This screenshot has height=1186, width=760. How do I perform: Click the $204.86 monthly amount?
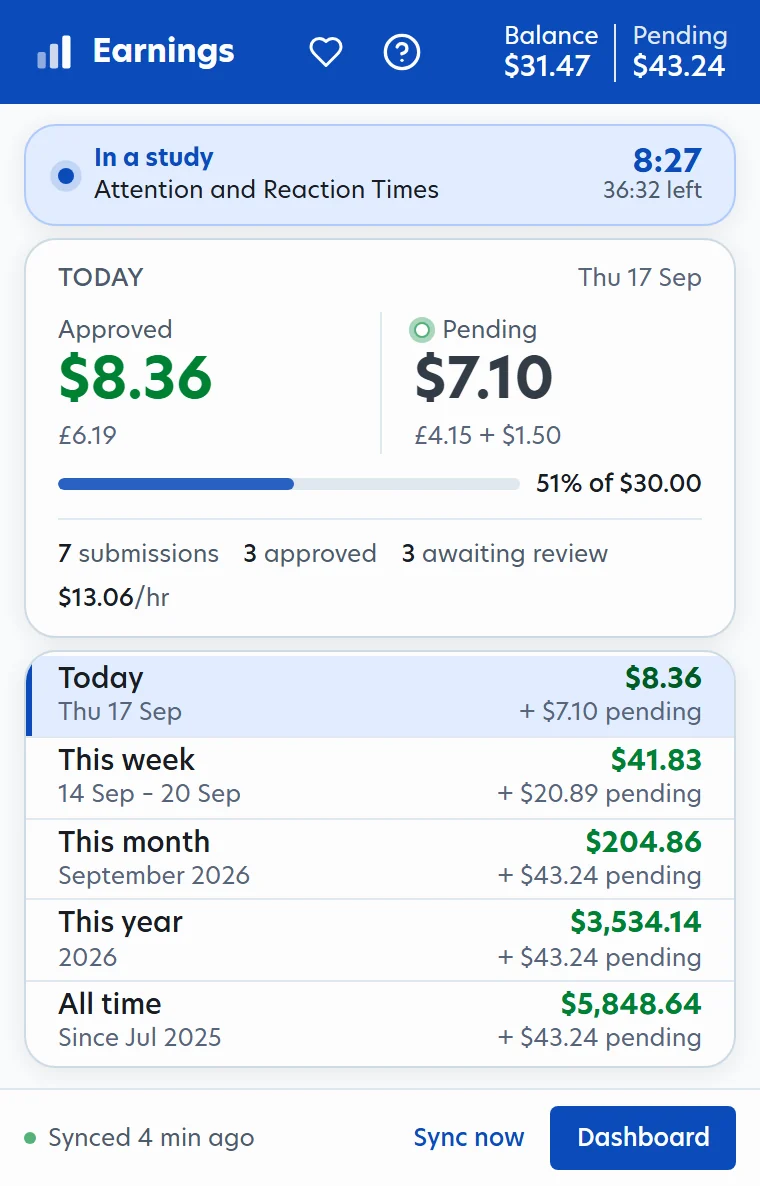click(x=644, y=842)
